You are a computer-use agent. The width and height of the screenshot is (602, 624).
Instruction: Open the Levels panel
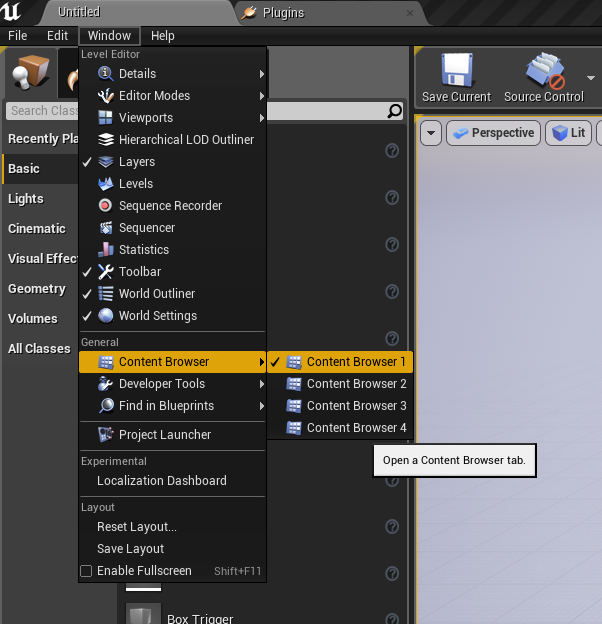(x=172, y=183)
